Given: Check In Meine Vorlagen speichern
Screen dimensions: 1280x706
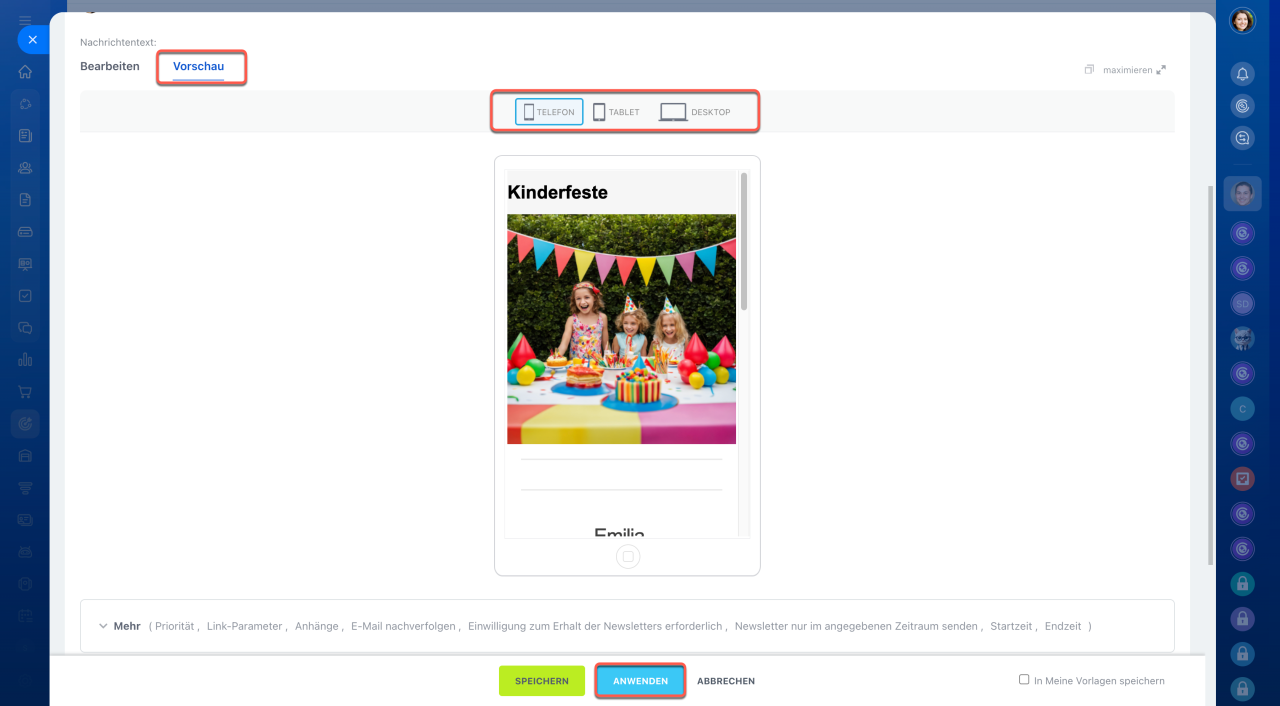Looking at the screenshot, I should (1024, 680).
